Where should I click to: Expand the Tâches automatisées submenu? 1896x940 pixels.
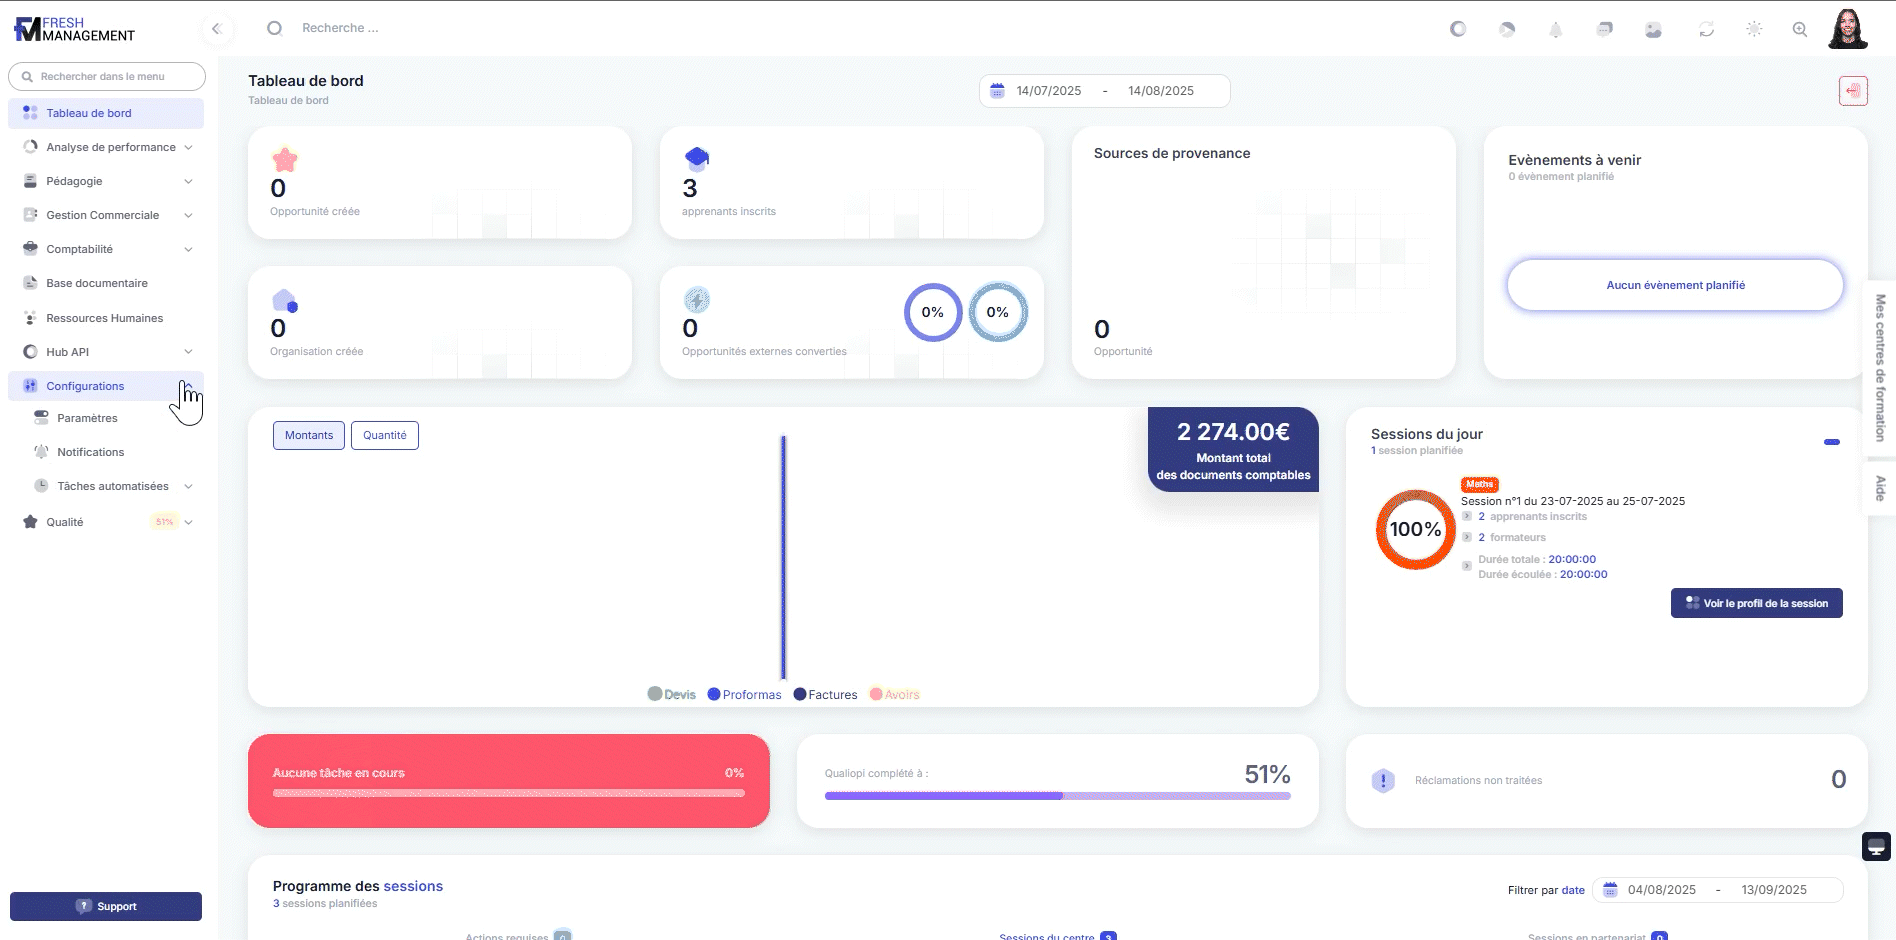[x=188, y=487]
